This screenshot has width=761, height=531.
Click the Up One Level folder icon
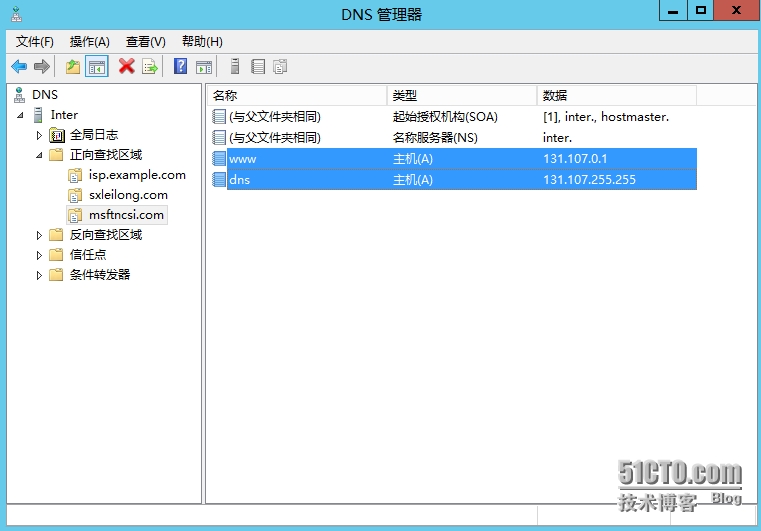point(73,66)
